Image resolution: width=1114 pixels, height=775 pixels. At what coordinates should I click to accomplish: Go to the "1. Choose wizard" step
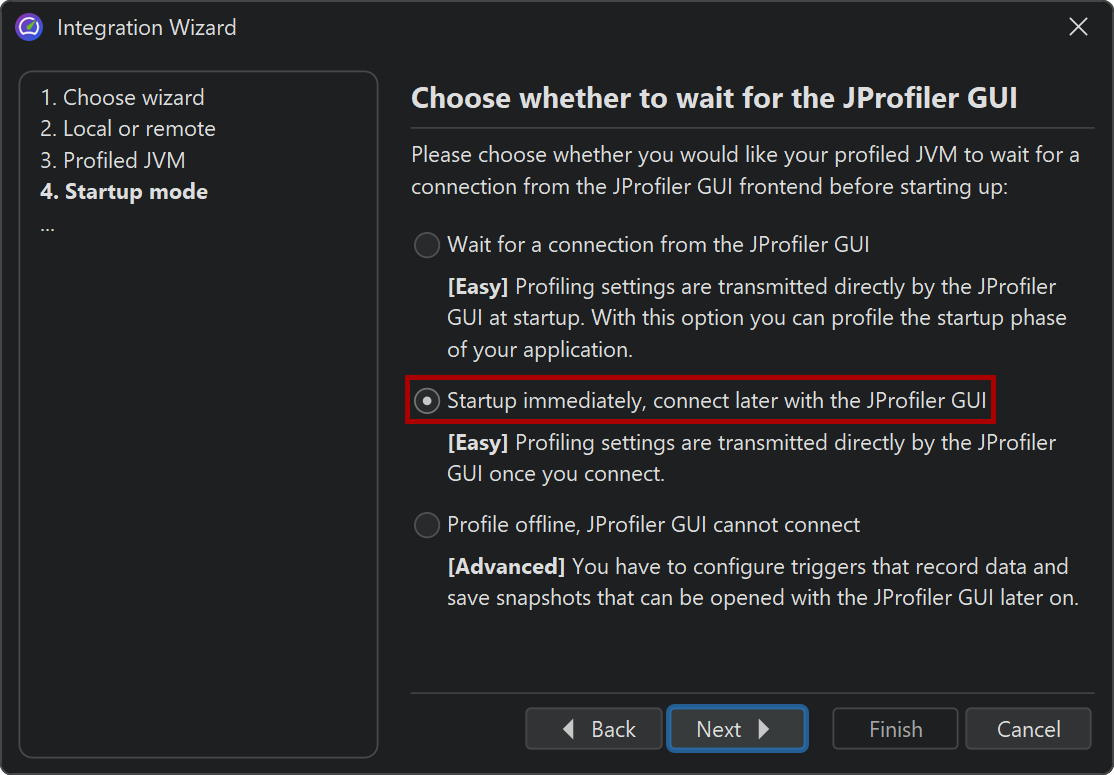click(122, 98)
